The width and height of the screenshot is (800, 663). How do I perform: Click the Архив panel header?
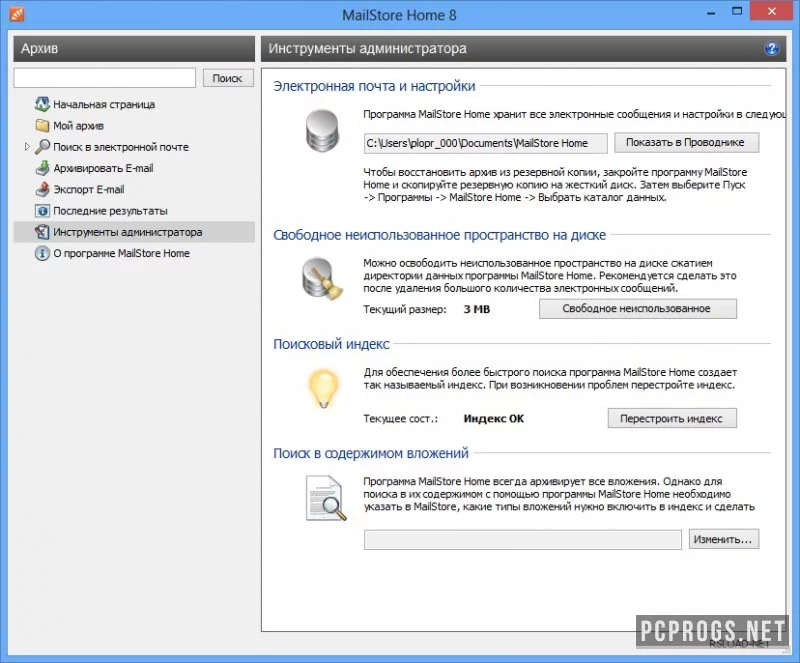[134, 48]
